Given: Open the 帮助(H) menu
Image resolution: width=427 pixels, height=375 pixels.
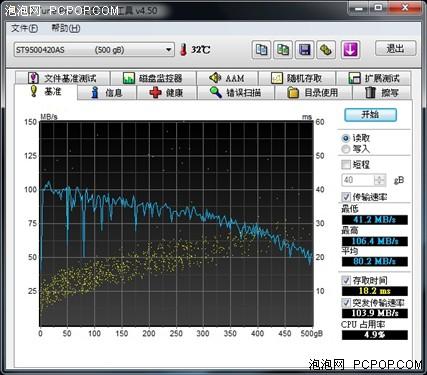Looking at the screenshot, I should 66,28.
